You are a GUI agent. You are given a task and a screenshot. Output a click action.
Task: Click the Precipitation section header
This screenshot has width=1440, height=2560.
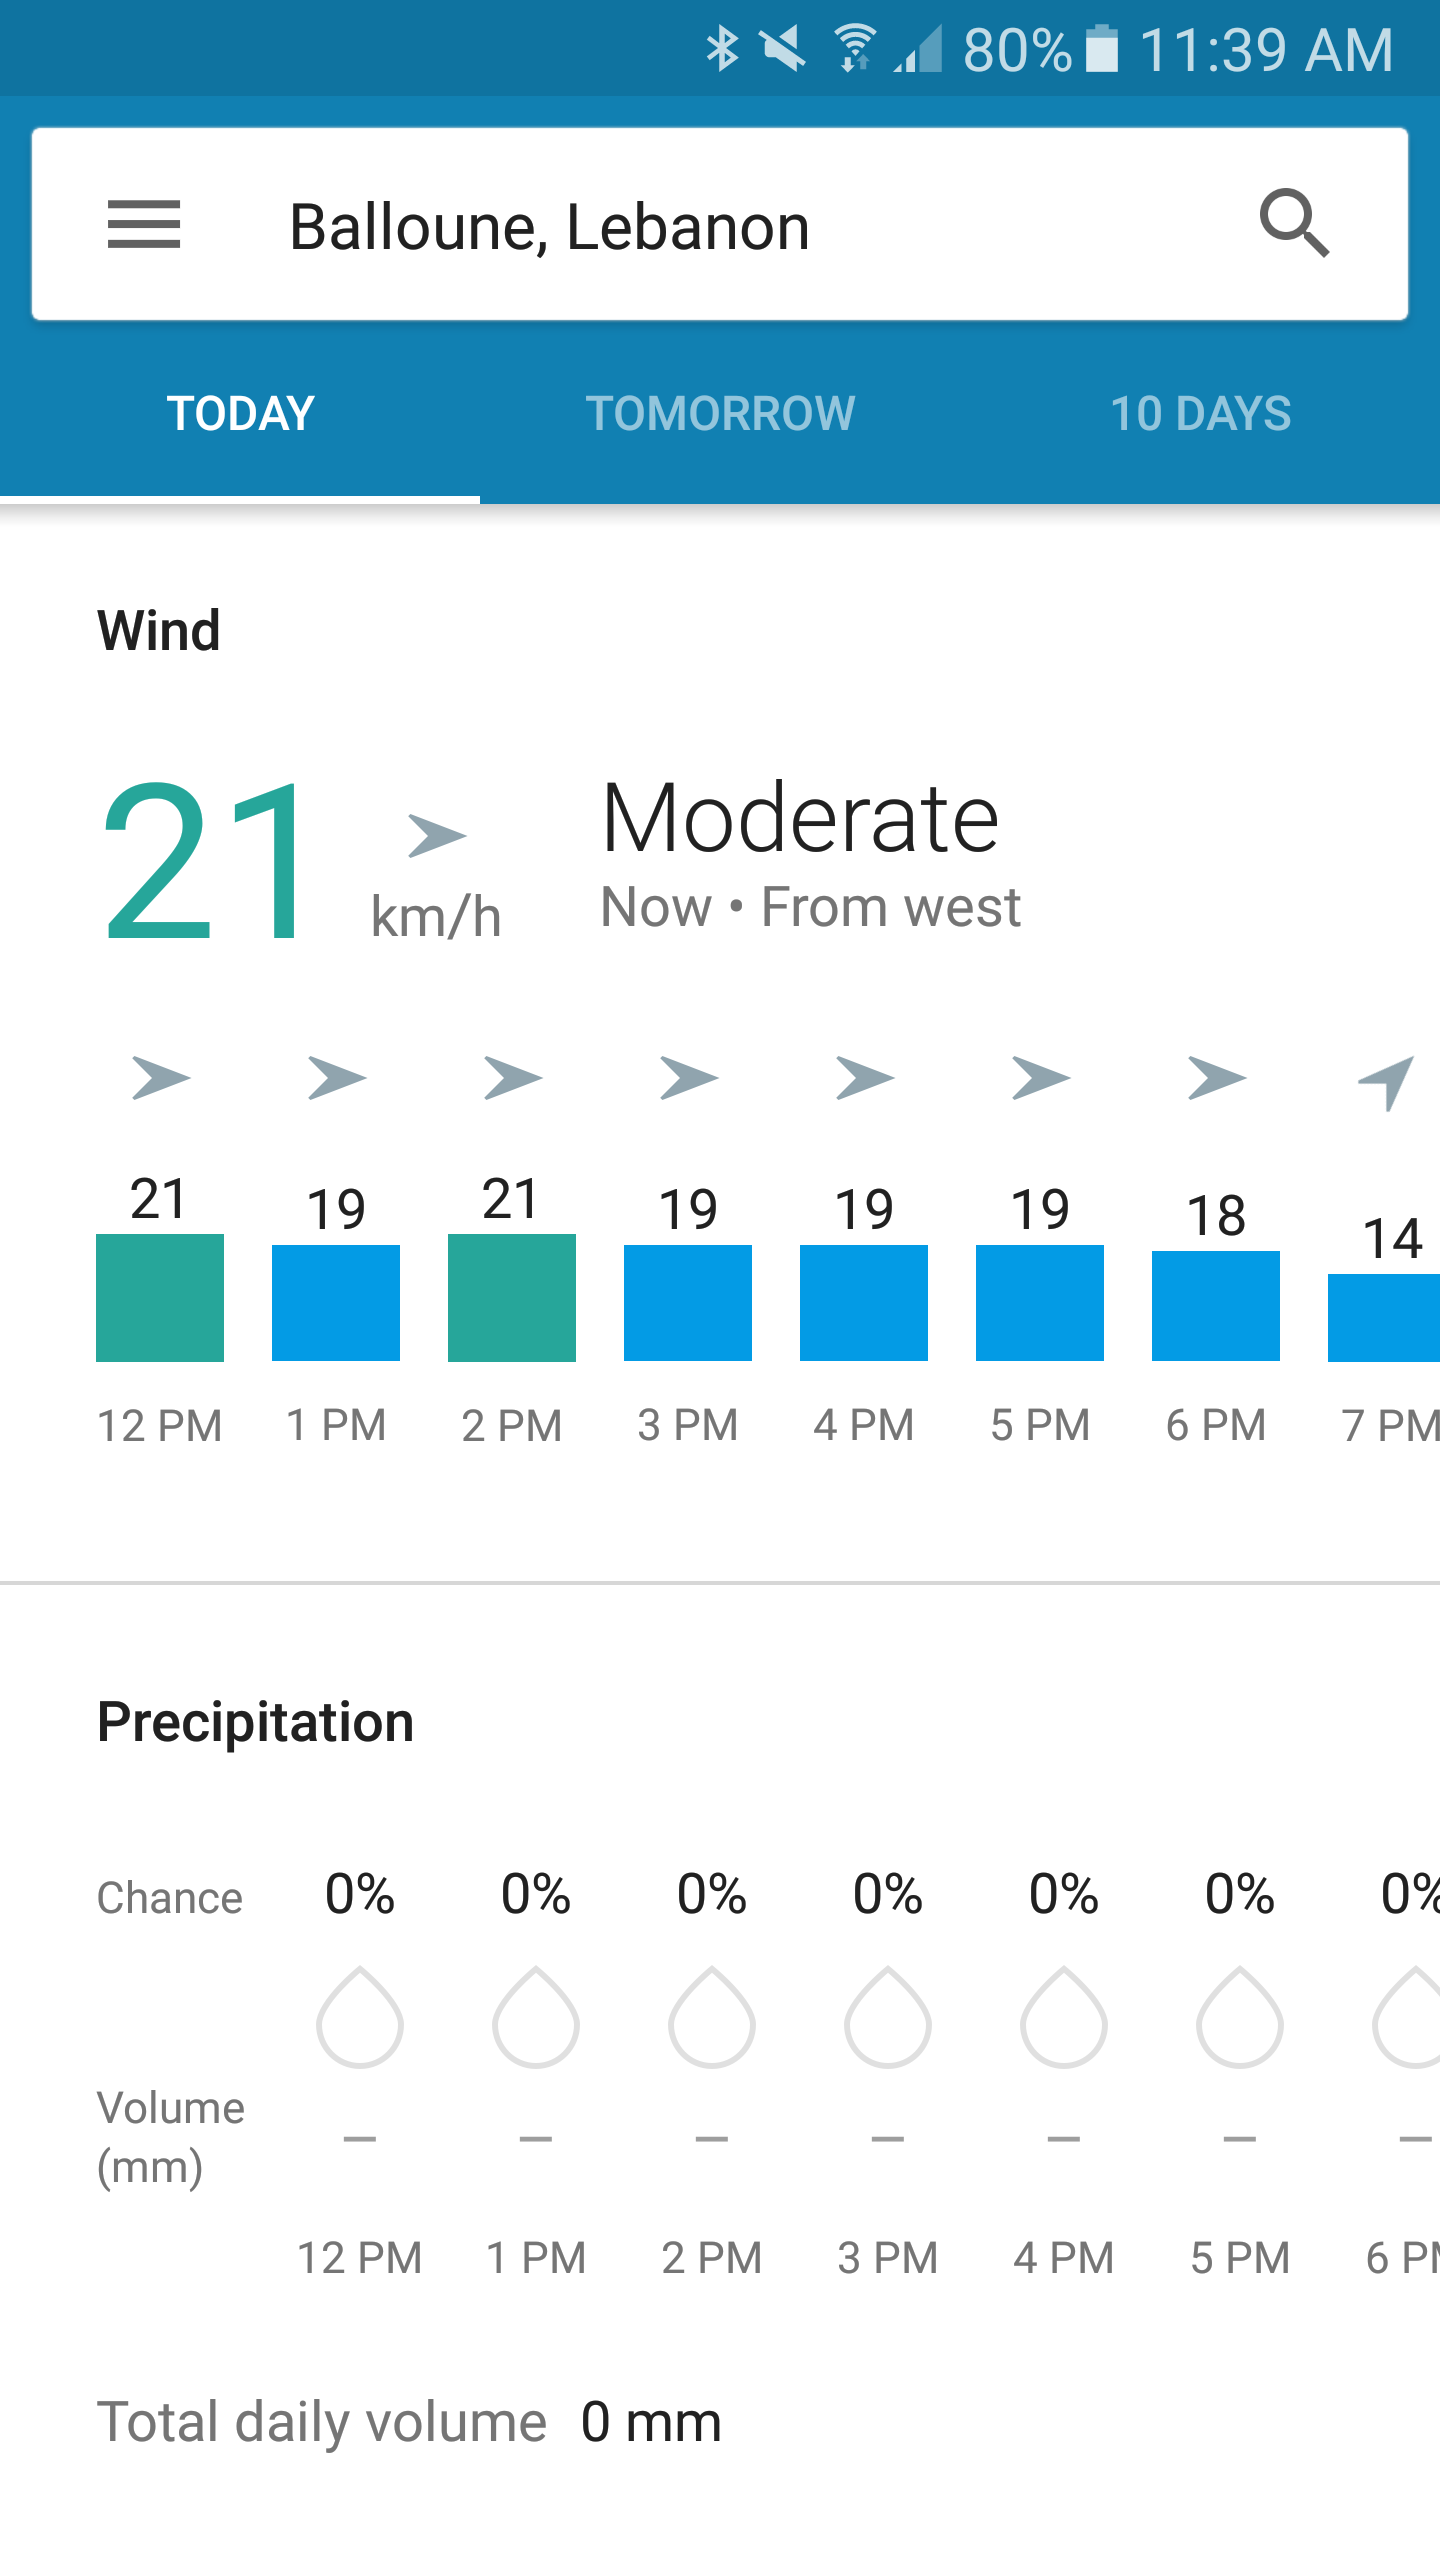click(x=255, y=1721)
